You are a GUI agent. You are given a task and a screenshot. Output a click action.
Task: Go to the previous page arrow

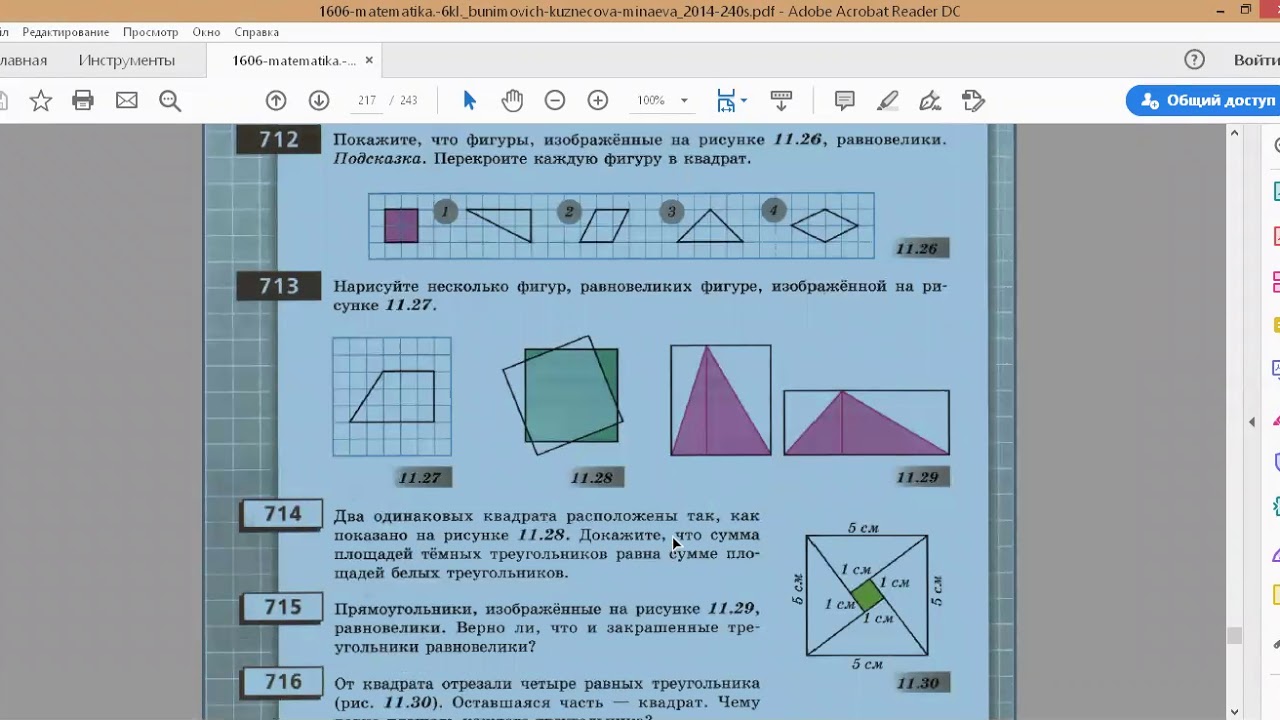pyautogui.click(x=276, y=100)
